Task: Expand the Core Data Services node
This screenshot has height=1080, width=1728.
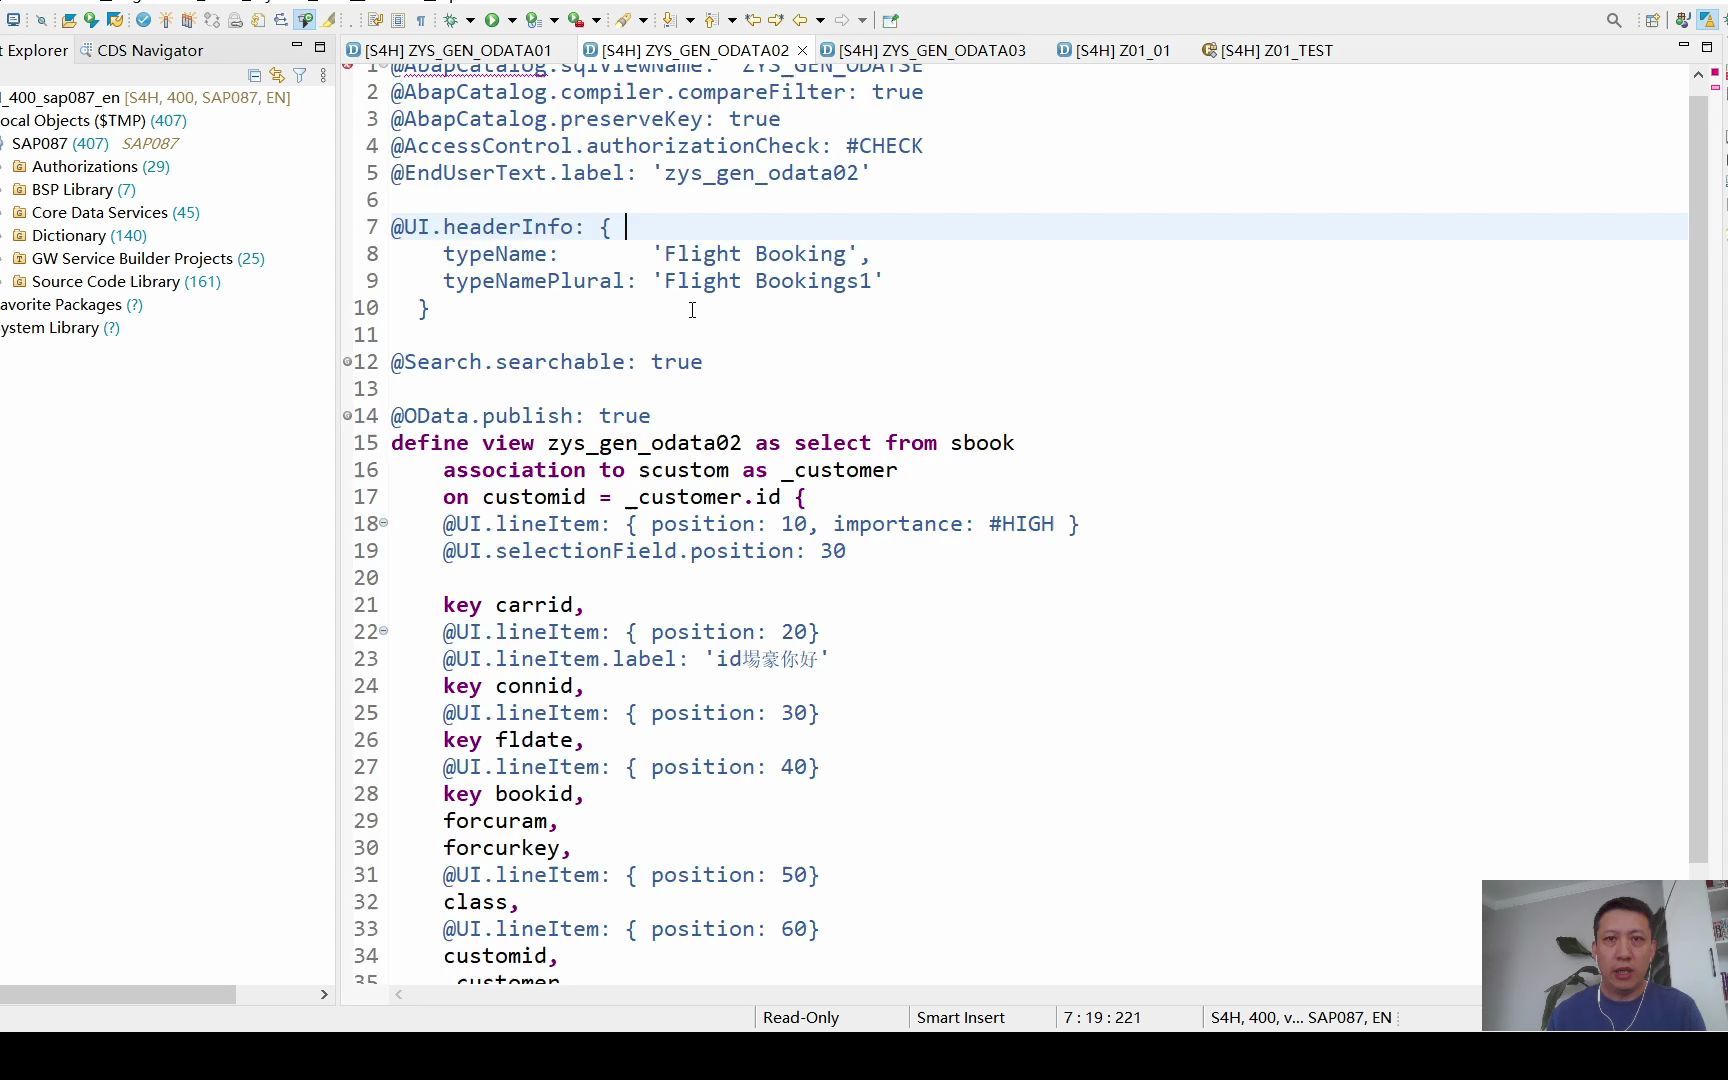Action: pos(4,212)
